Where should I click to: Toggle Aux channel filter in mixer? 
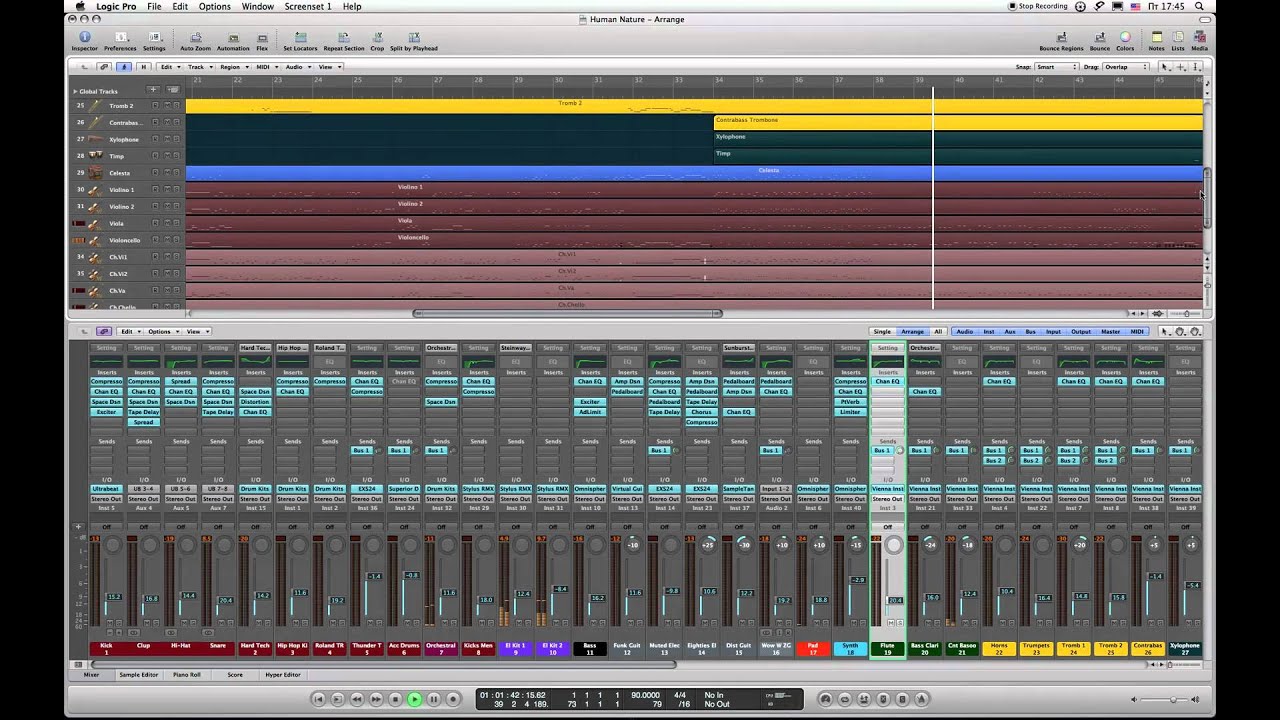pos(1010,331)
